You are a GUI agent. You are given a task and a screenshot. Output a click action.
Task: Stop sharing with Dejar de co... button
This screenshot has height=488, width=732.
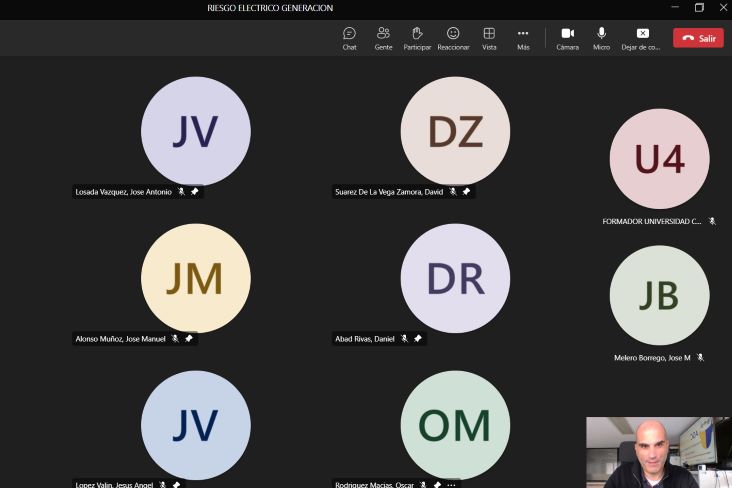pyautogui.click(x=641, y=38)
